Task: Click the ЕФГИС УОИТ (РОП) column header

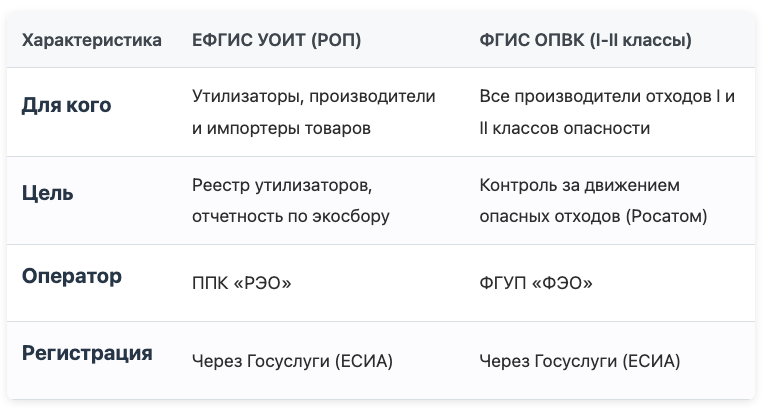Action: [276, 40]
